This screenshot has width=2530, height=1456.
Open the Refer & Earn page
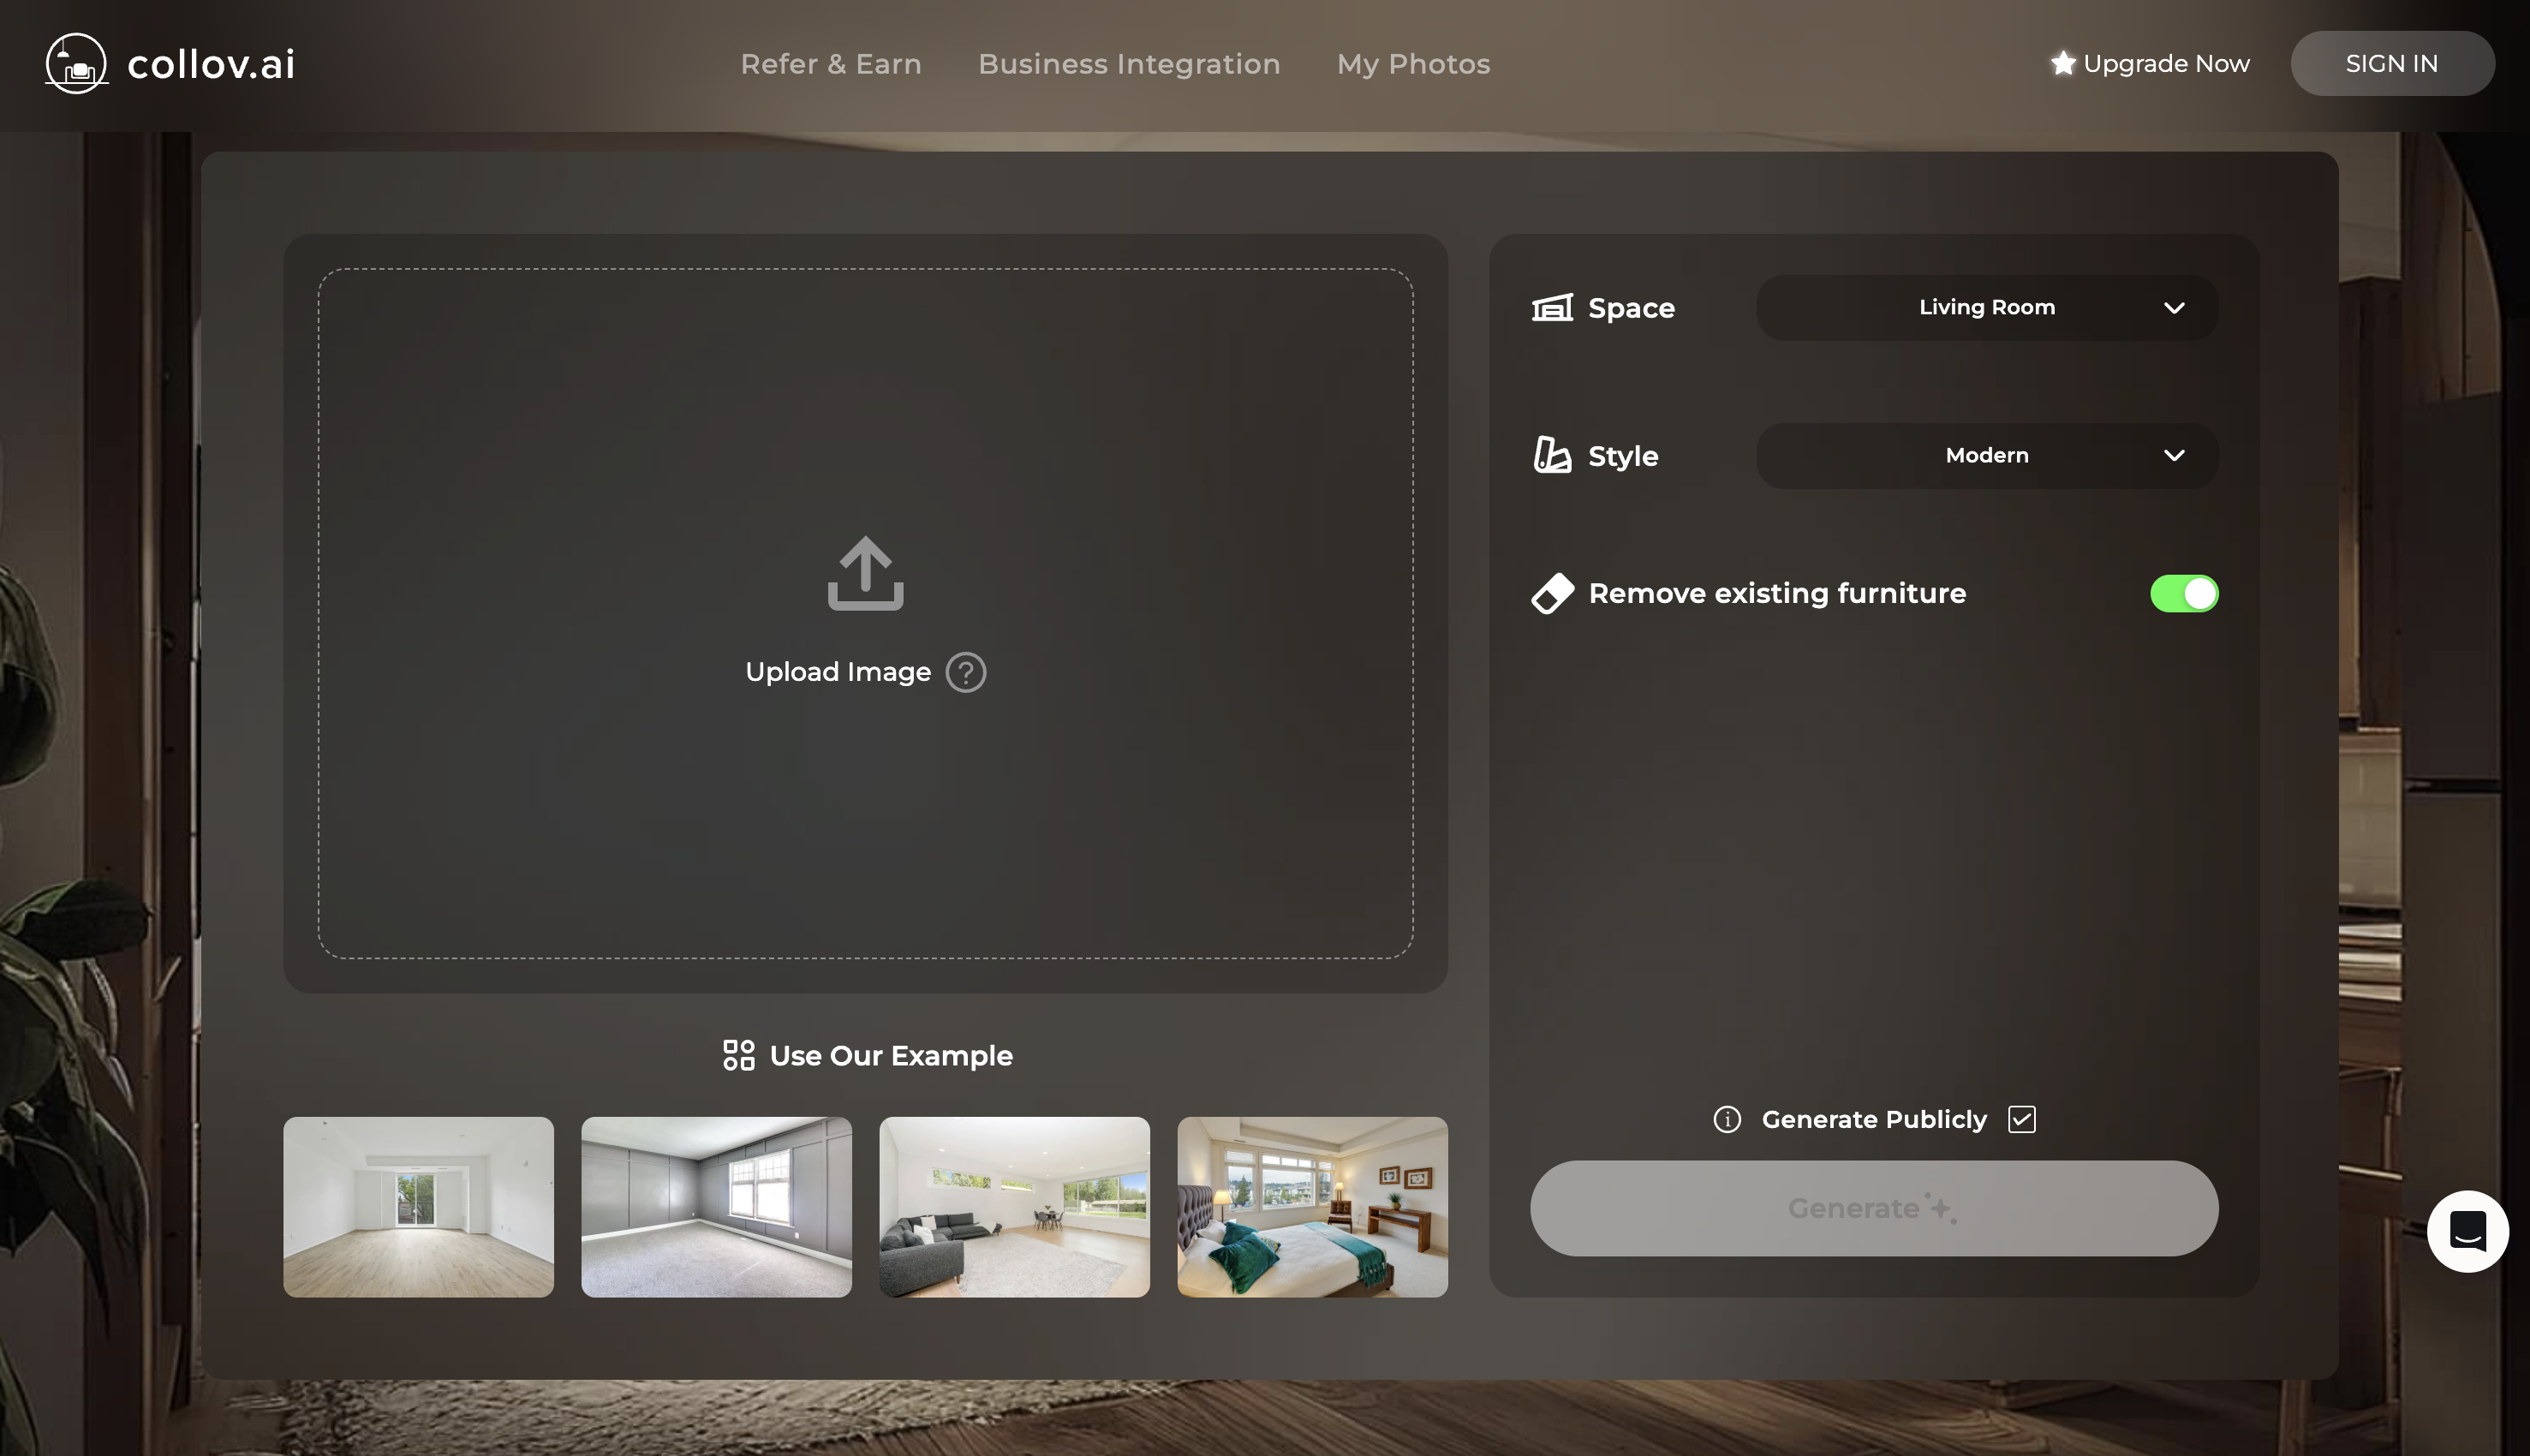[831, 63]
